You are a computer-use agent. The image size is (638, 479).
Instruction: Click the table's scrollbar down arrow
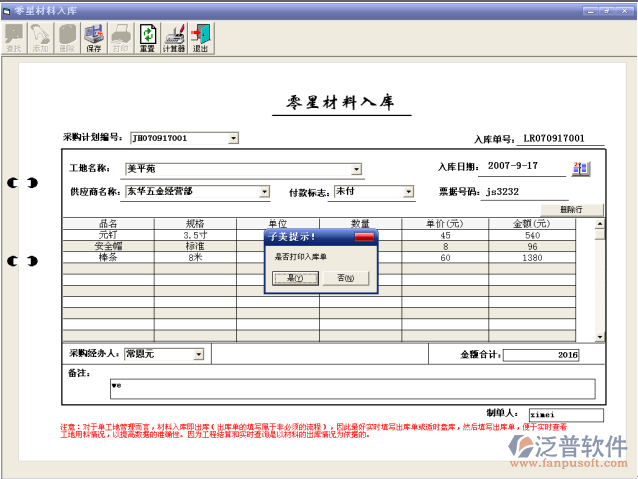(600, 337)
